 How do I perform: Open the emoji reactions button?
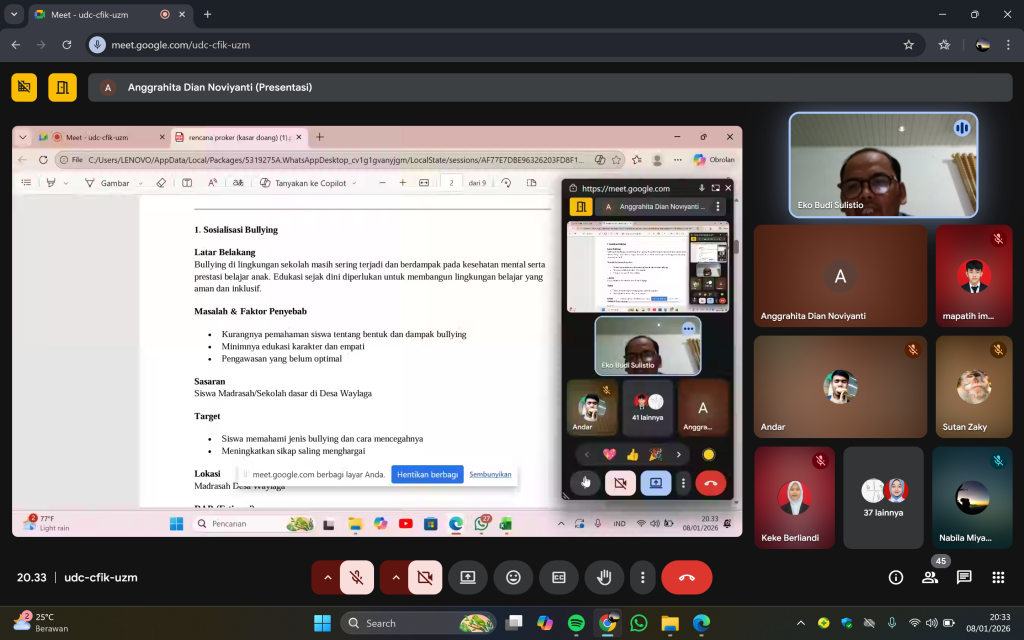pos(513,578)
